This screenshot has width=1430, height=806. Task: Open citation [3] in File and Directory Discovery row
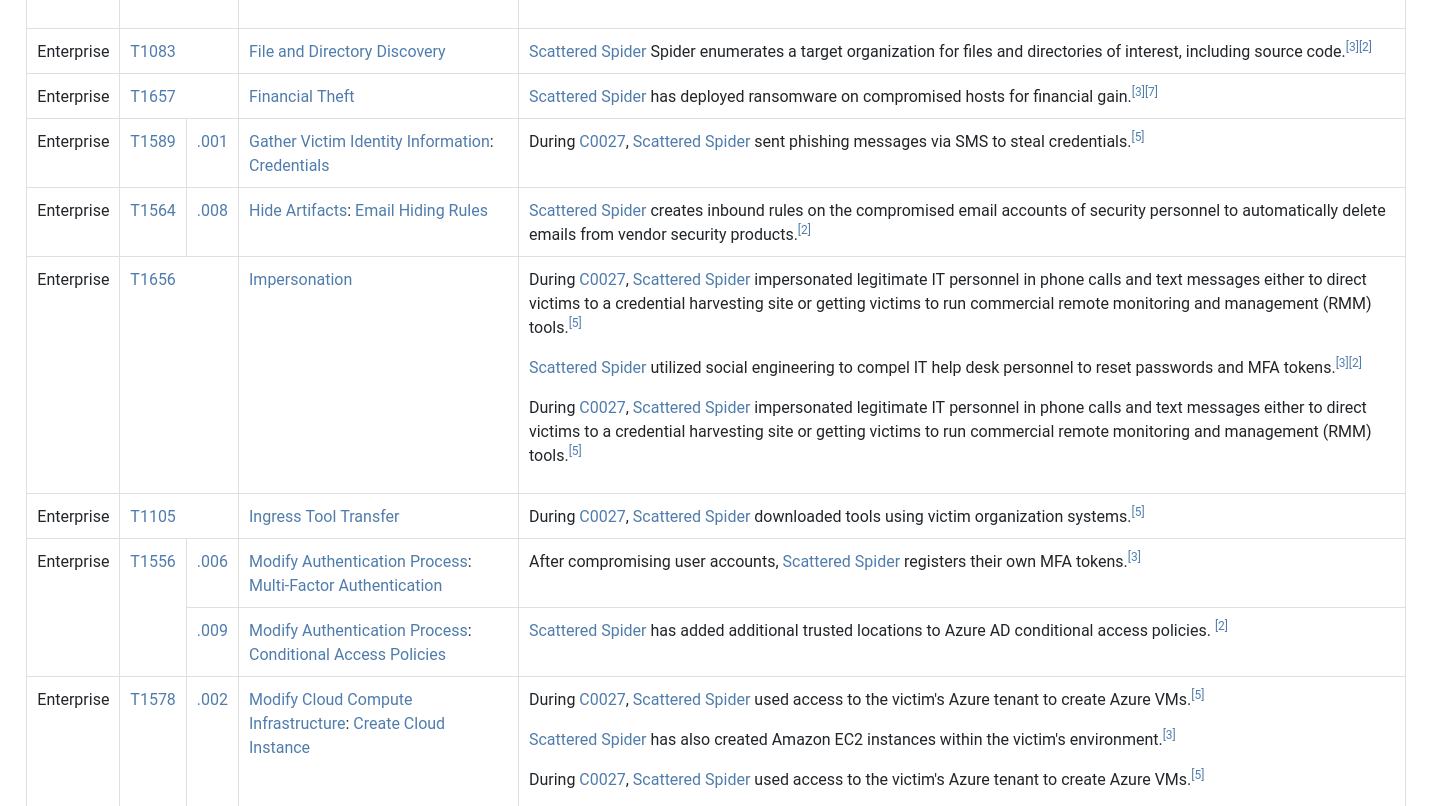1352,47
